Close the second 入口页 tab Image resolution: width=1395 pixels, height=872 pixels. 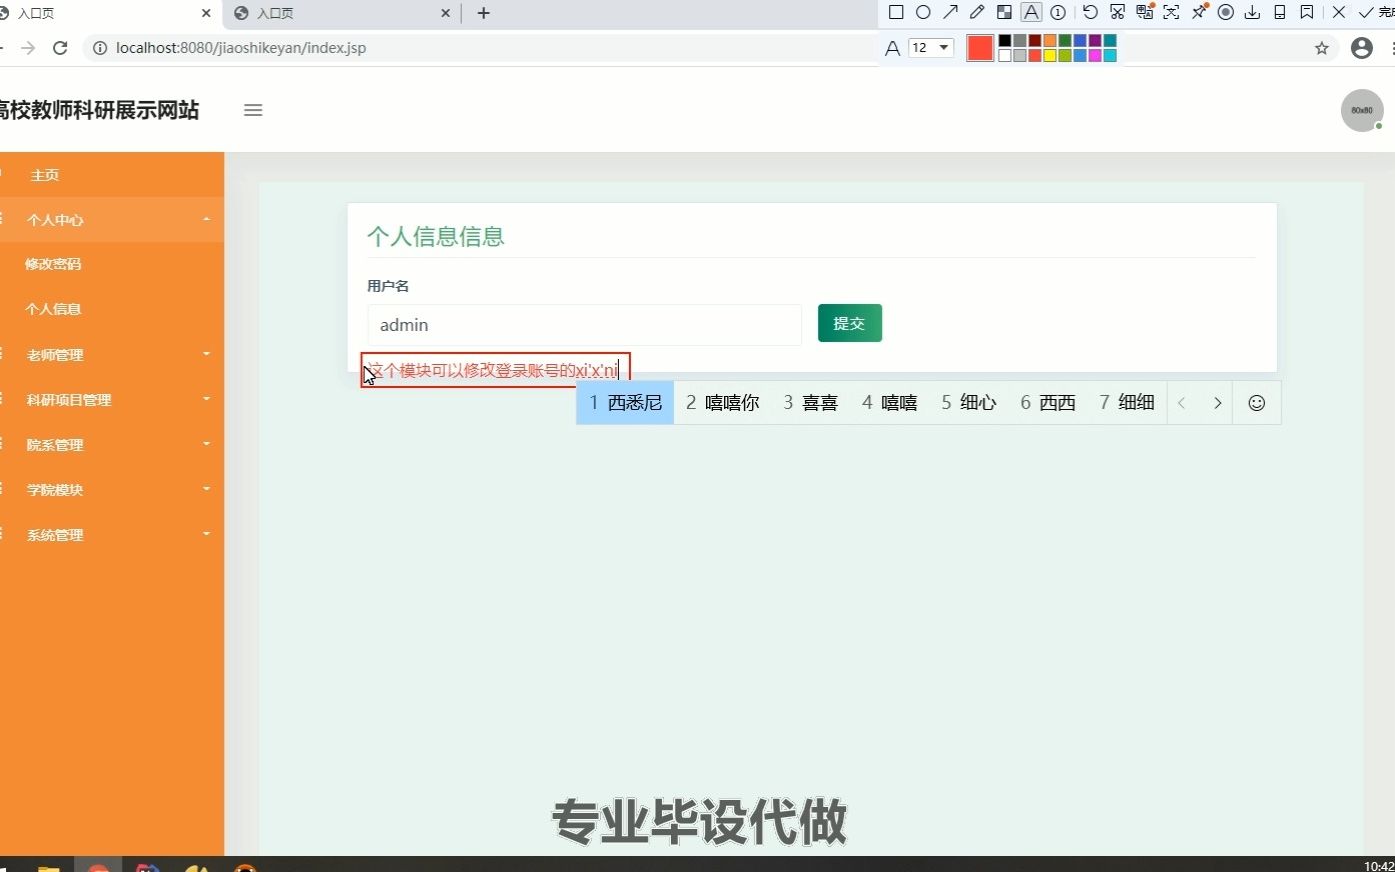coord(445,13)
